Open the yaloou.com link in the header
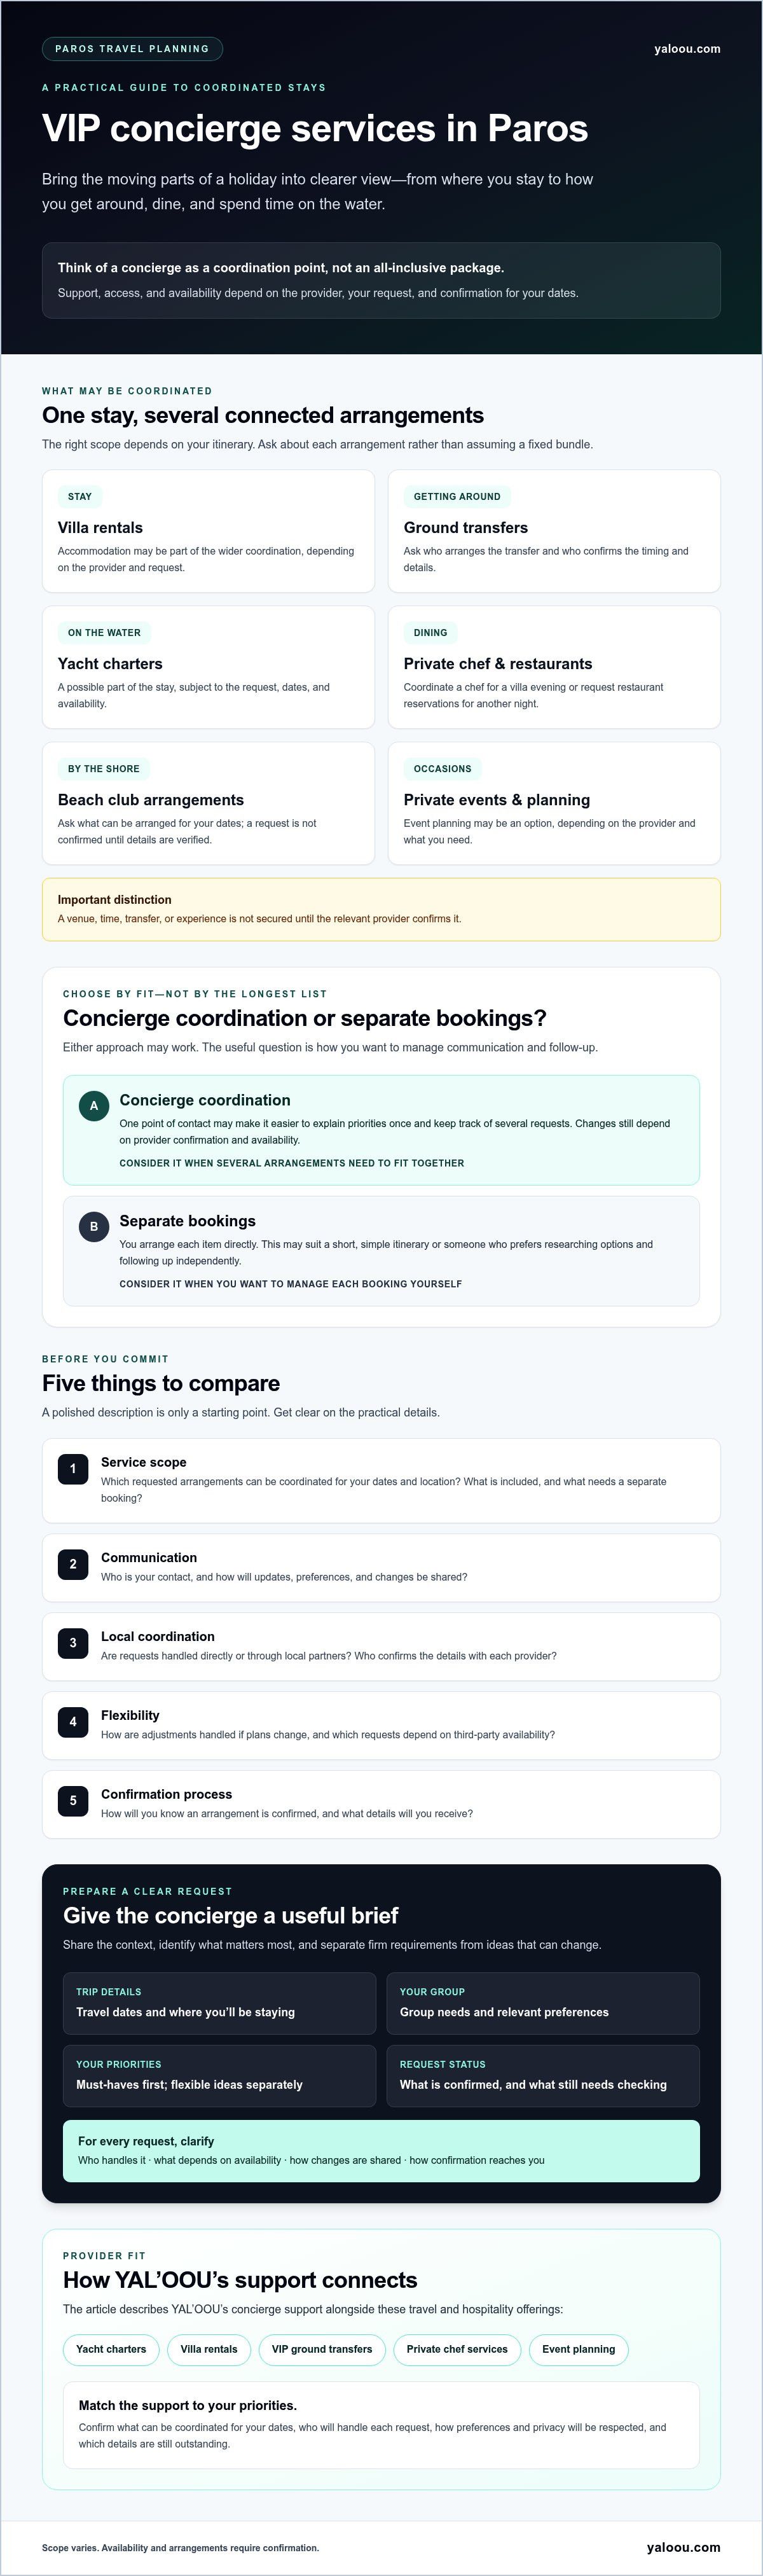 pos(687,49)
